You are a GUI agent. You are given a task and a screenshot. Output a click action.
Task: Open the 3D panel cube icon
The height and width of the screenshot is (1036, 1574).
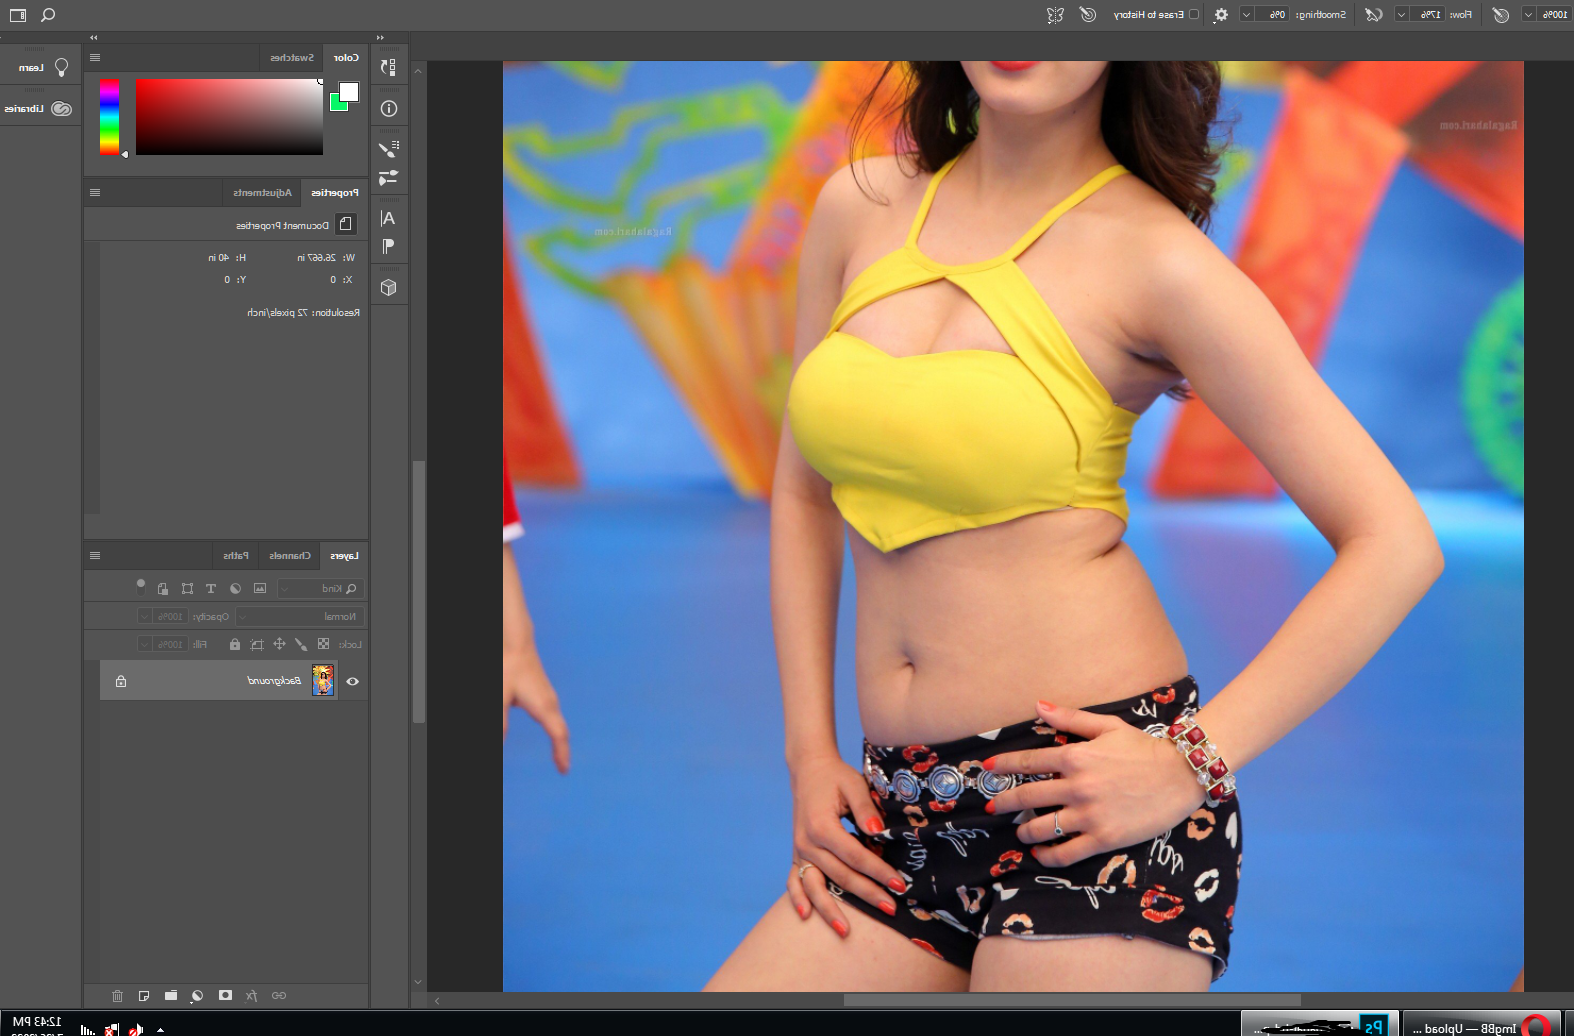pyautogui.click(x=389, y=287)
